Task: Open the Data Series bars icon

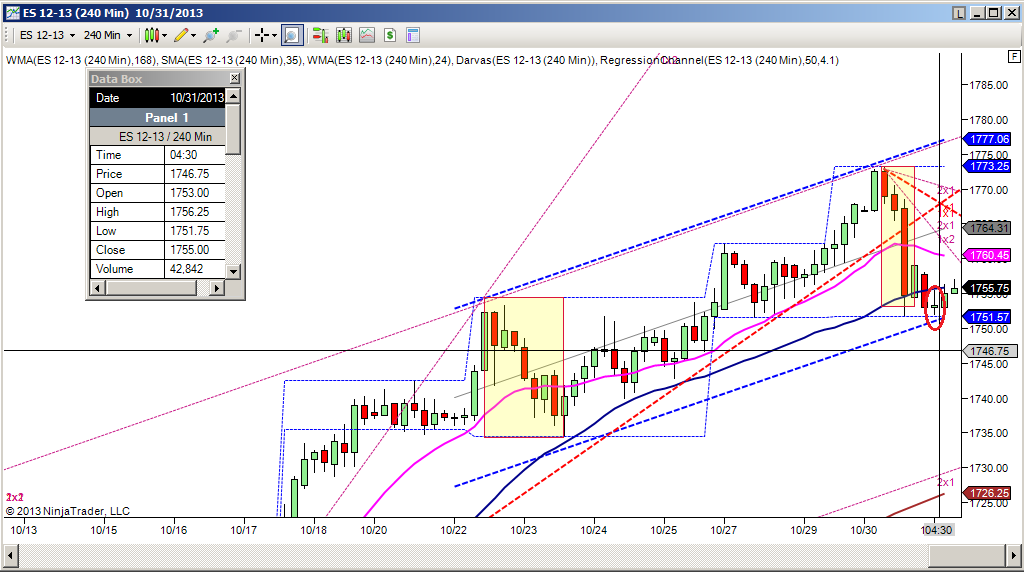Action: coord(344,35)
